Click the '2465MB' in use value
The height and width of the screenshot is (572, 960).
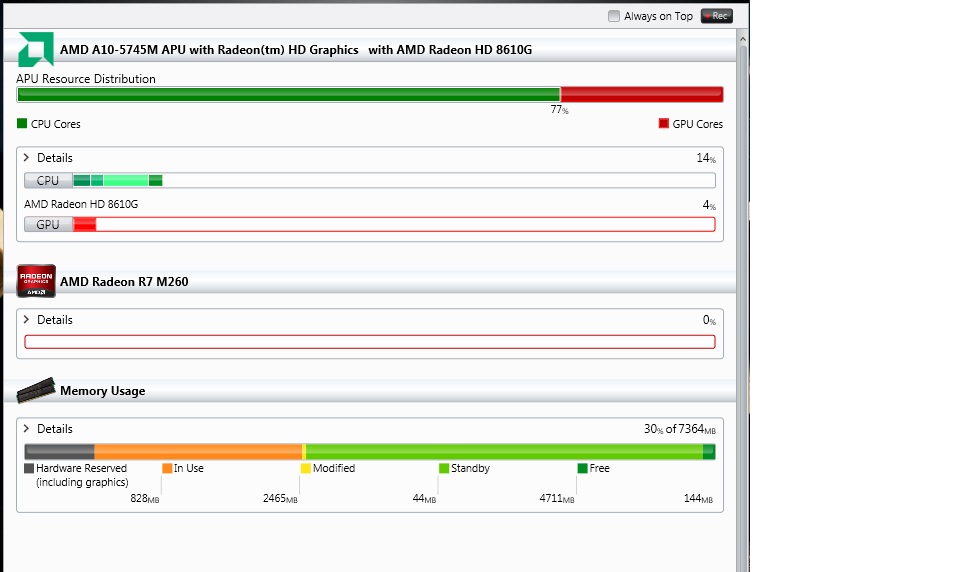coord(280,499)
